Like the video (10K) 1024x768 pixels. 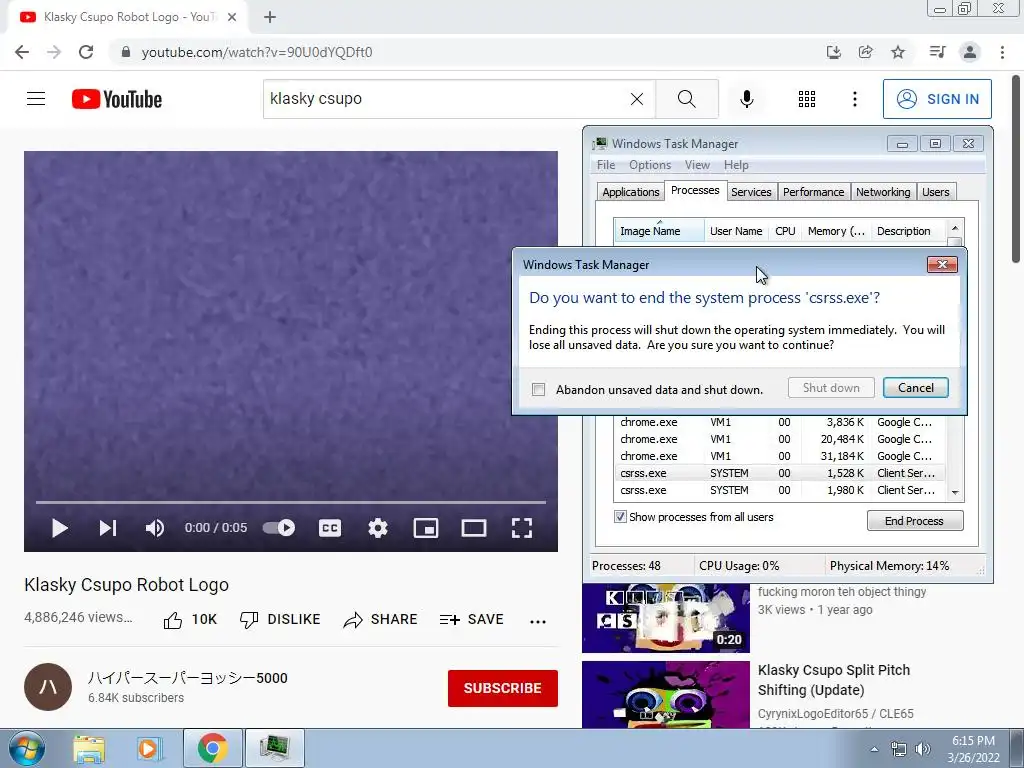[x=190, y=620]
